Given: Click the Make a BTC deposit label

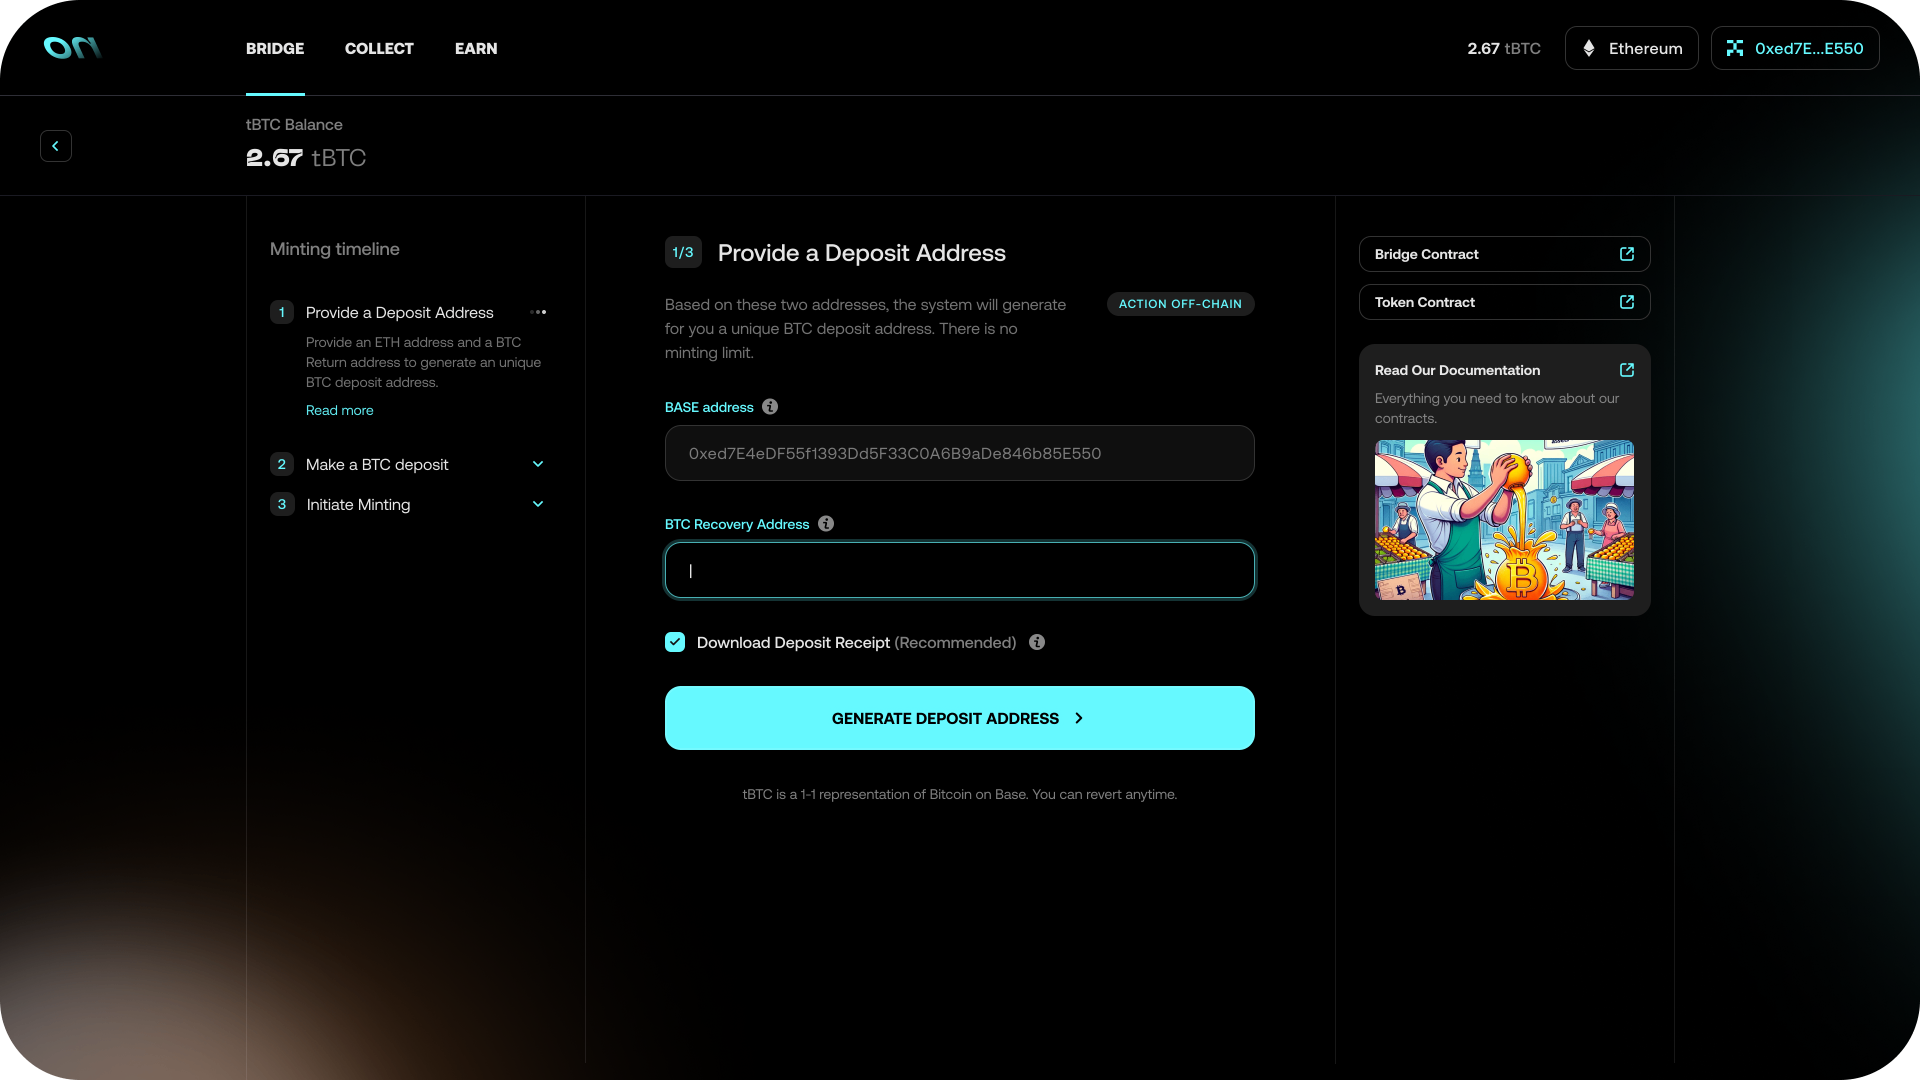Looking at the screenshot, I should click(377, 464).
